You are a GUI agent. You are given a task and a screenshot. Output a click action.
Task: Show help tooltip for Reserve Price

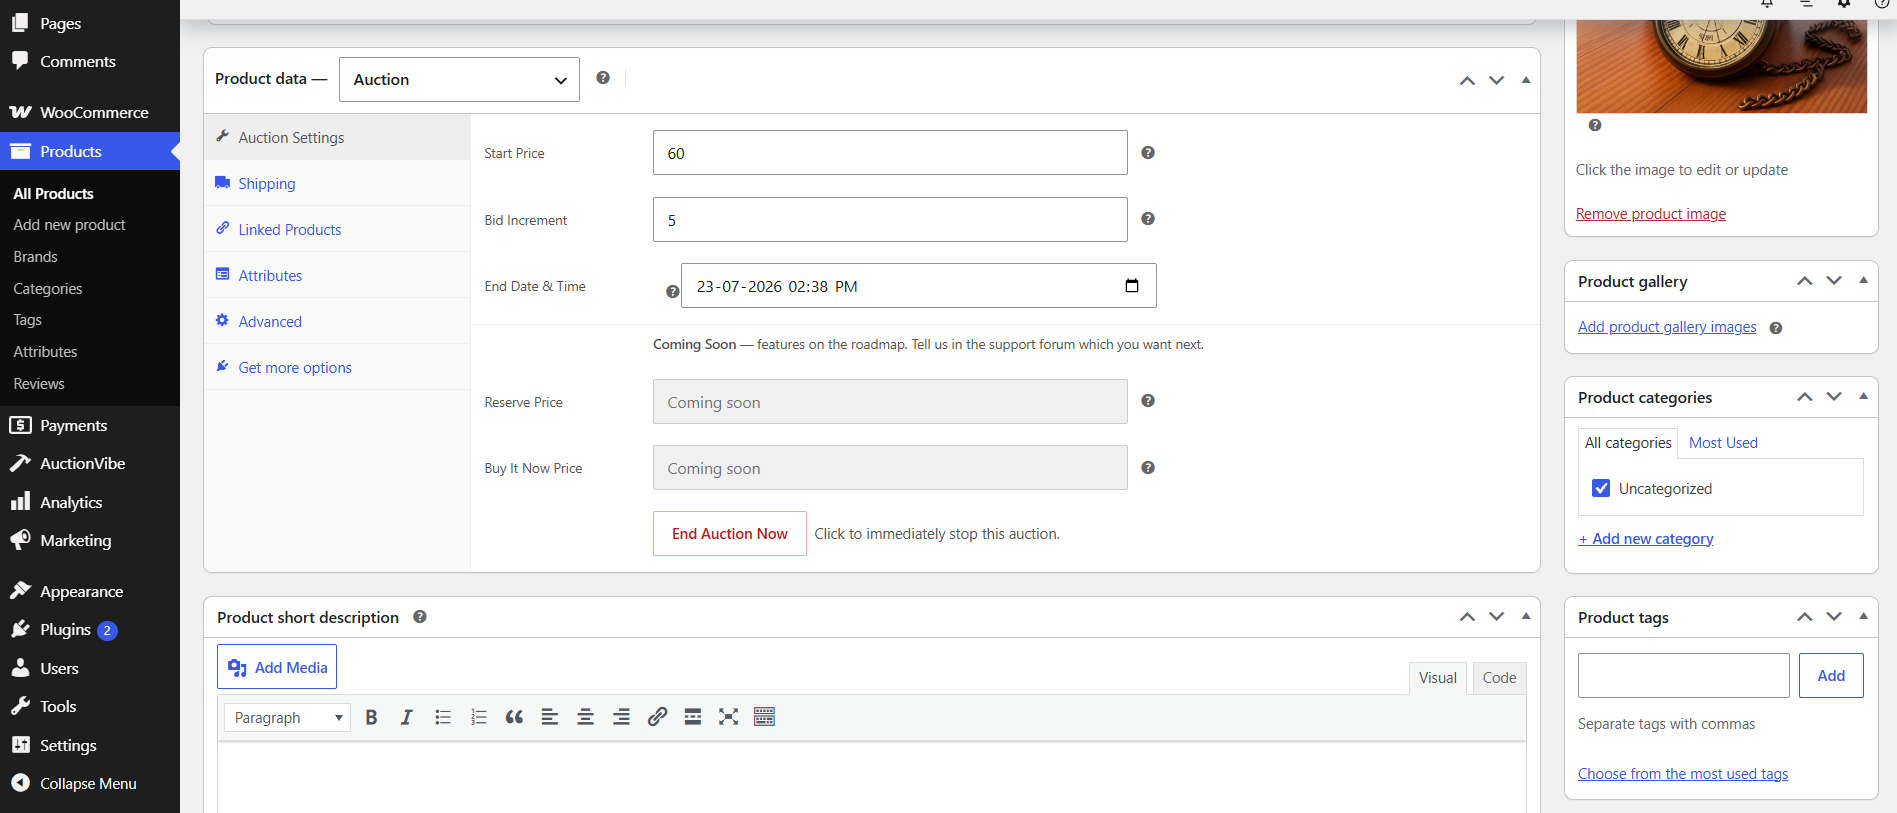pyautogui.click(x=1148, y=401)
